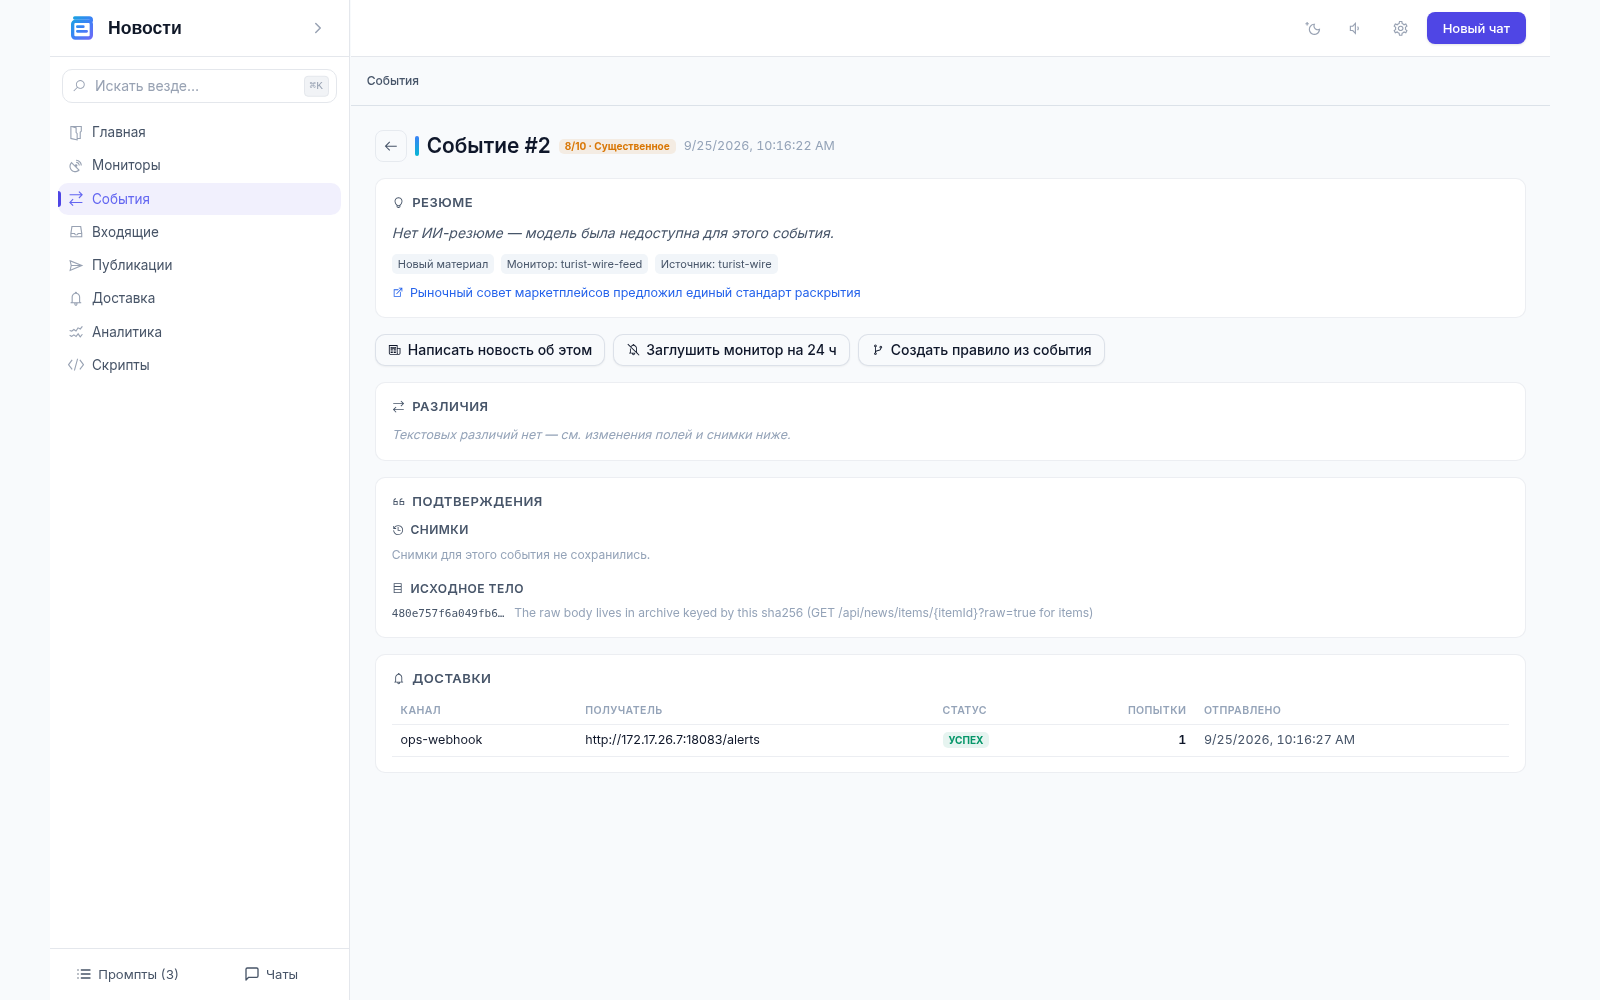Toggle dark mode moon icon

tap(1313, 29)
